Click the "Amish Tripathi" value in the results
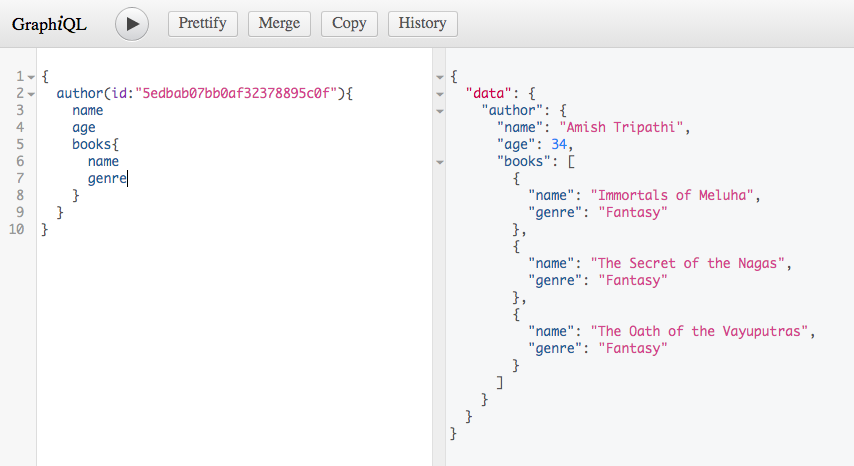 (623, 127)
